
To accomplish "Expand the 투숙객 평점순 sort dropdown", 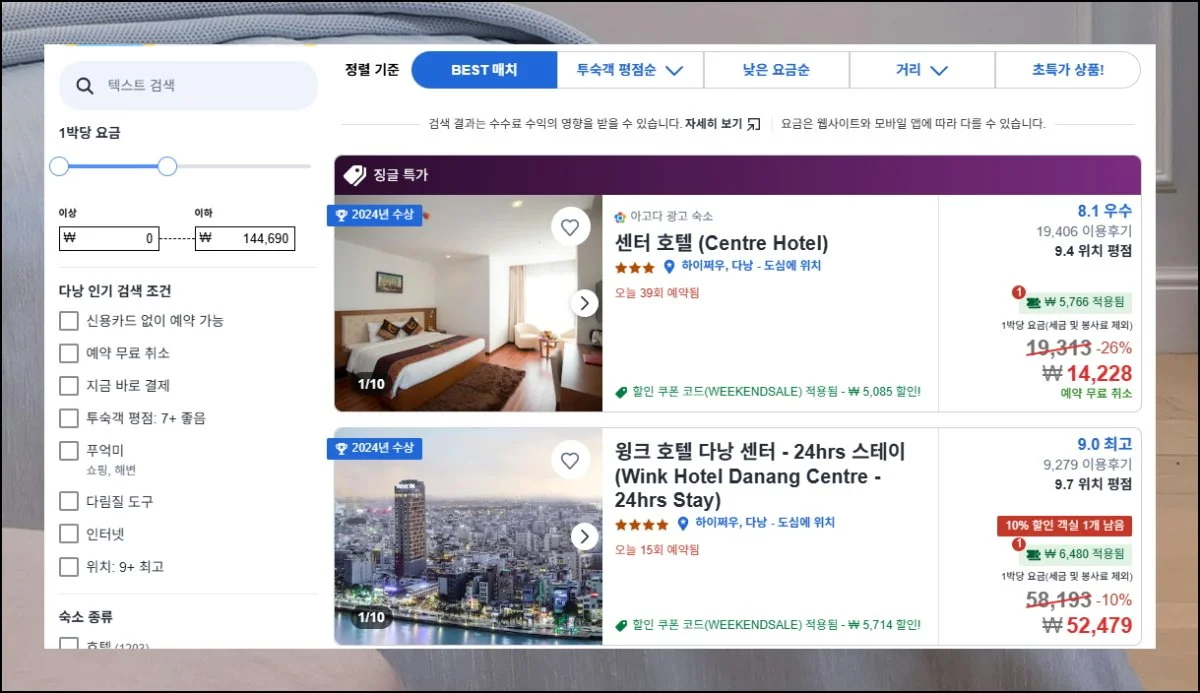I will pos(630,70).
